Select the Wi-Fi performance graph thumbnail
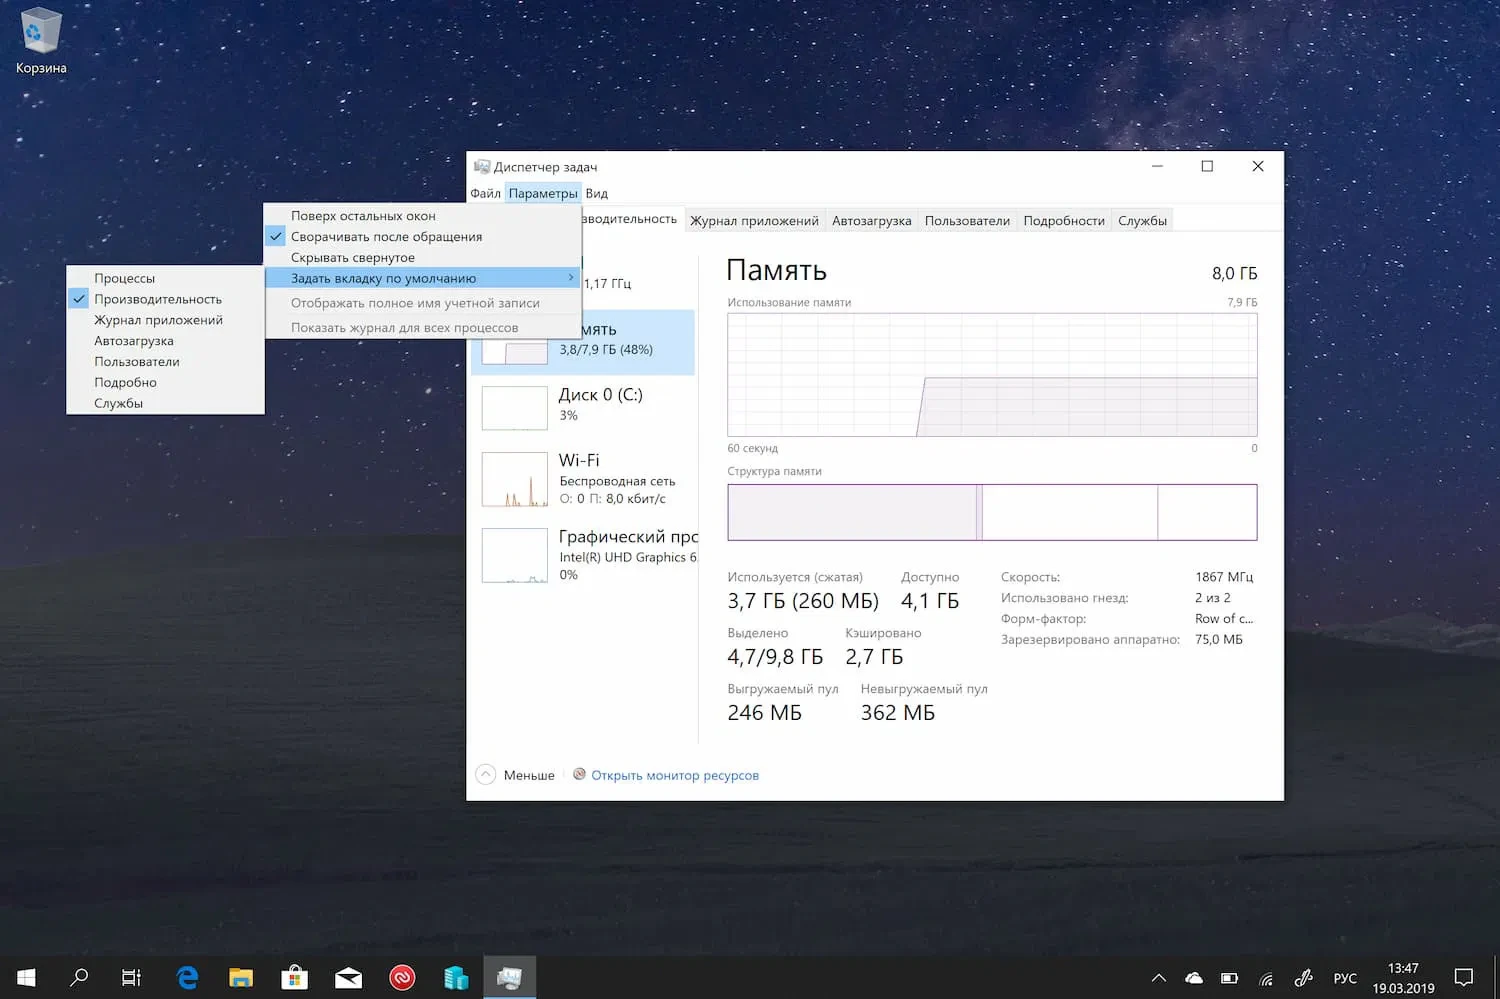The width and height of the screenshot is (1500, 999). 514,480
